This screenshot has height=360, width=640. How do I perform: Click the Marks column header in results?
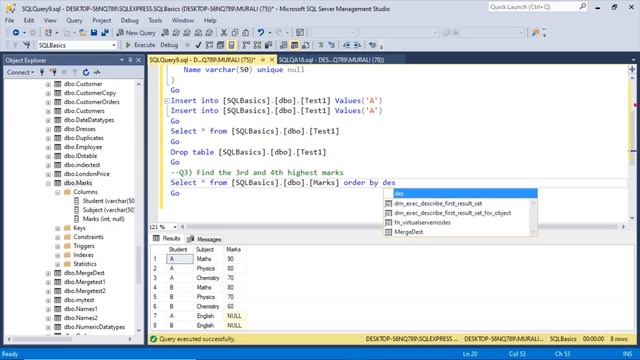233,249
